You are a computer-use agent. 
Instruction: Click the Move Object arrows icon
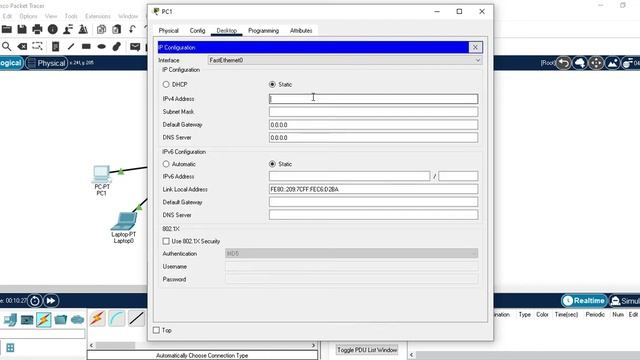point(596,63)
